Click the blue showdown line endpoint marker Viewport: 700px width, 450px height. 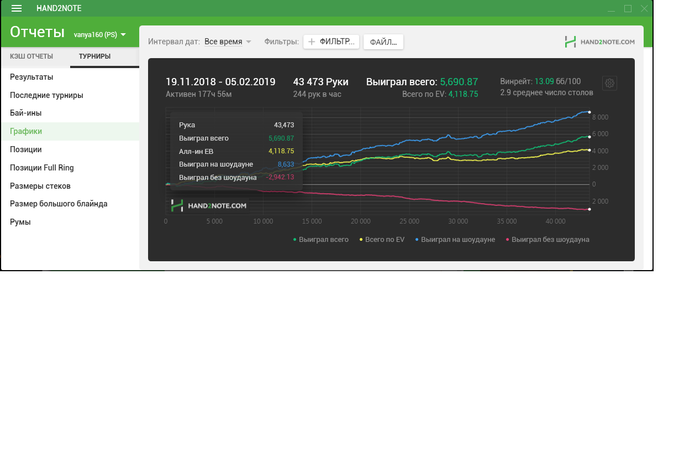coord(589,112)
